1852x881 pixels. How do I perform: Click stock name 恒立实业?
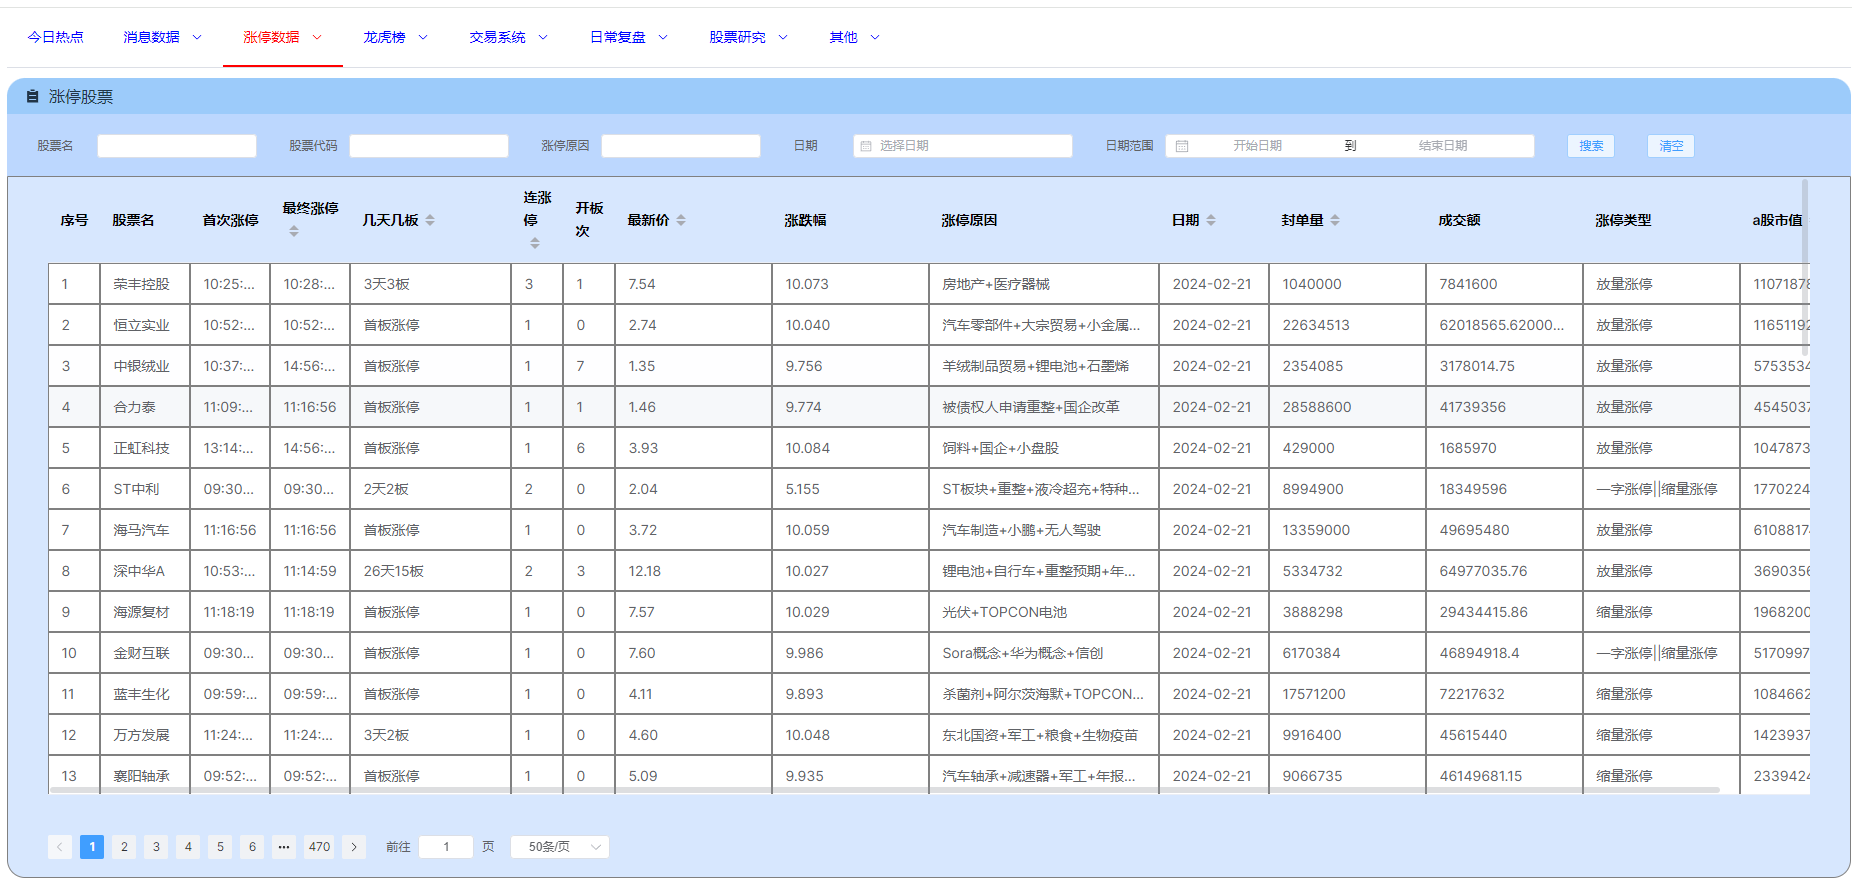[142, 325]
